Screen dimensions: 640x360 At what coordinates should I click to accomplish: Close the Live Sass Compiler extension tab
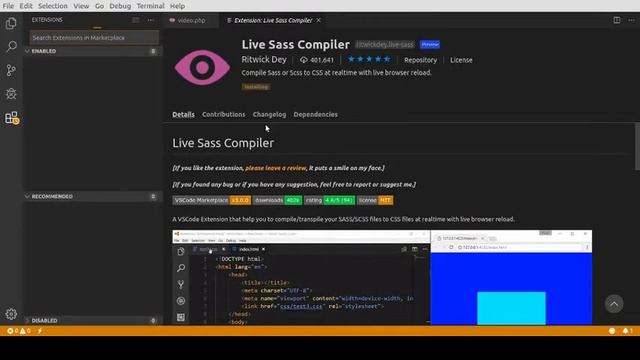tap(318, 20)
